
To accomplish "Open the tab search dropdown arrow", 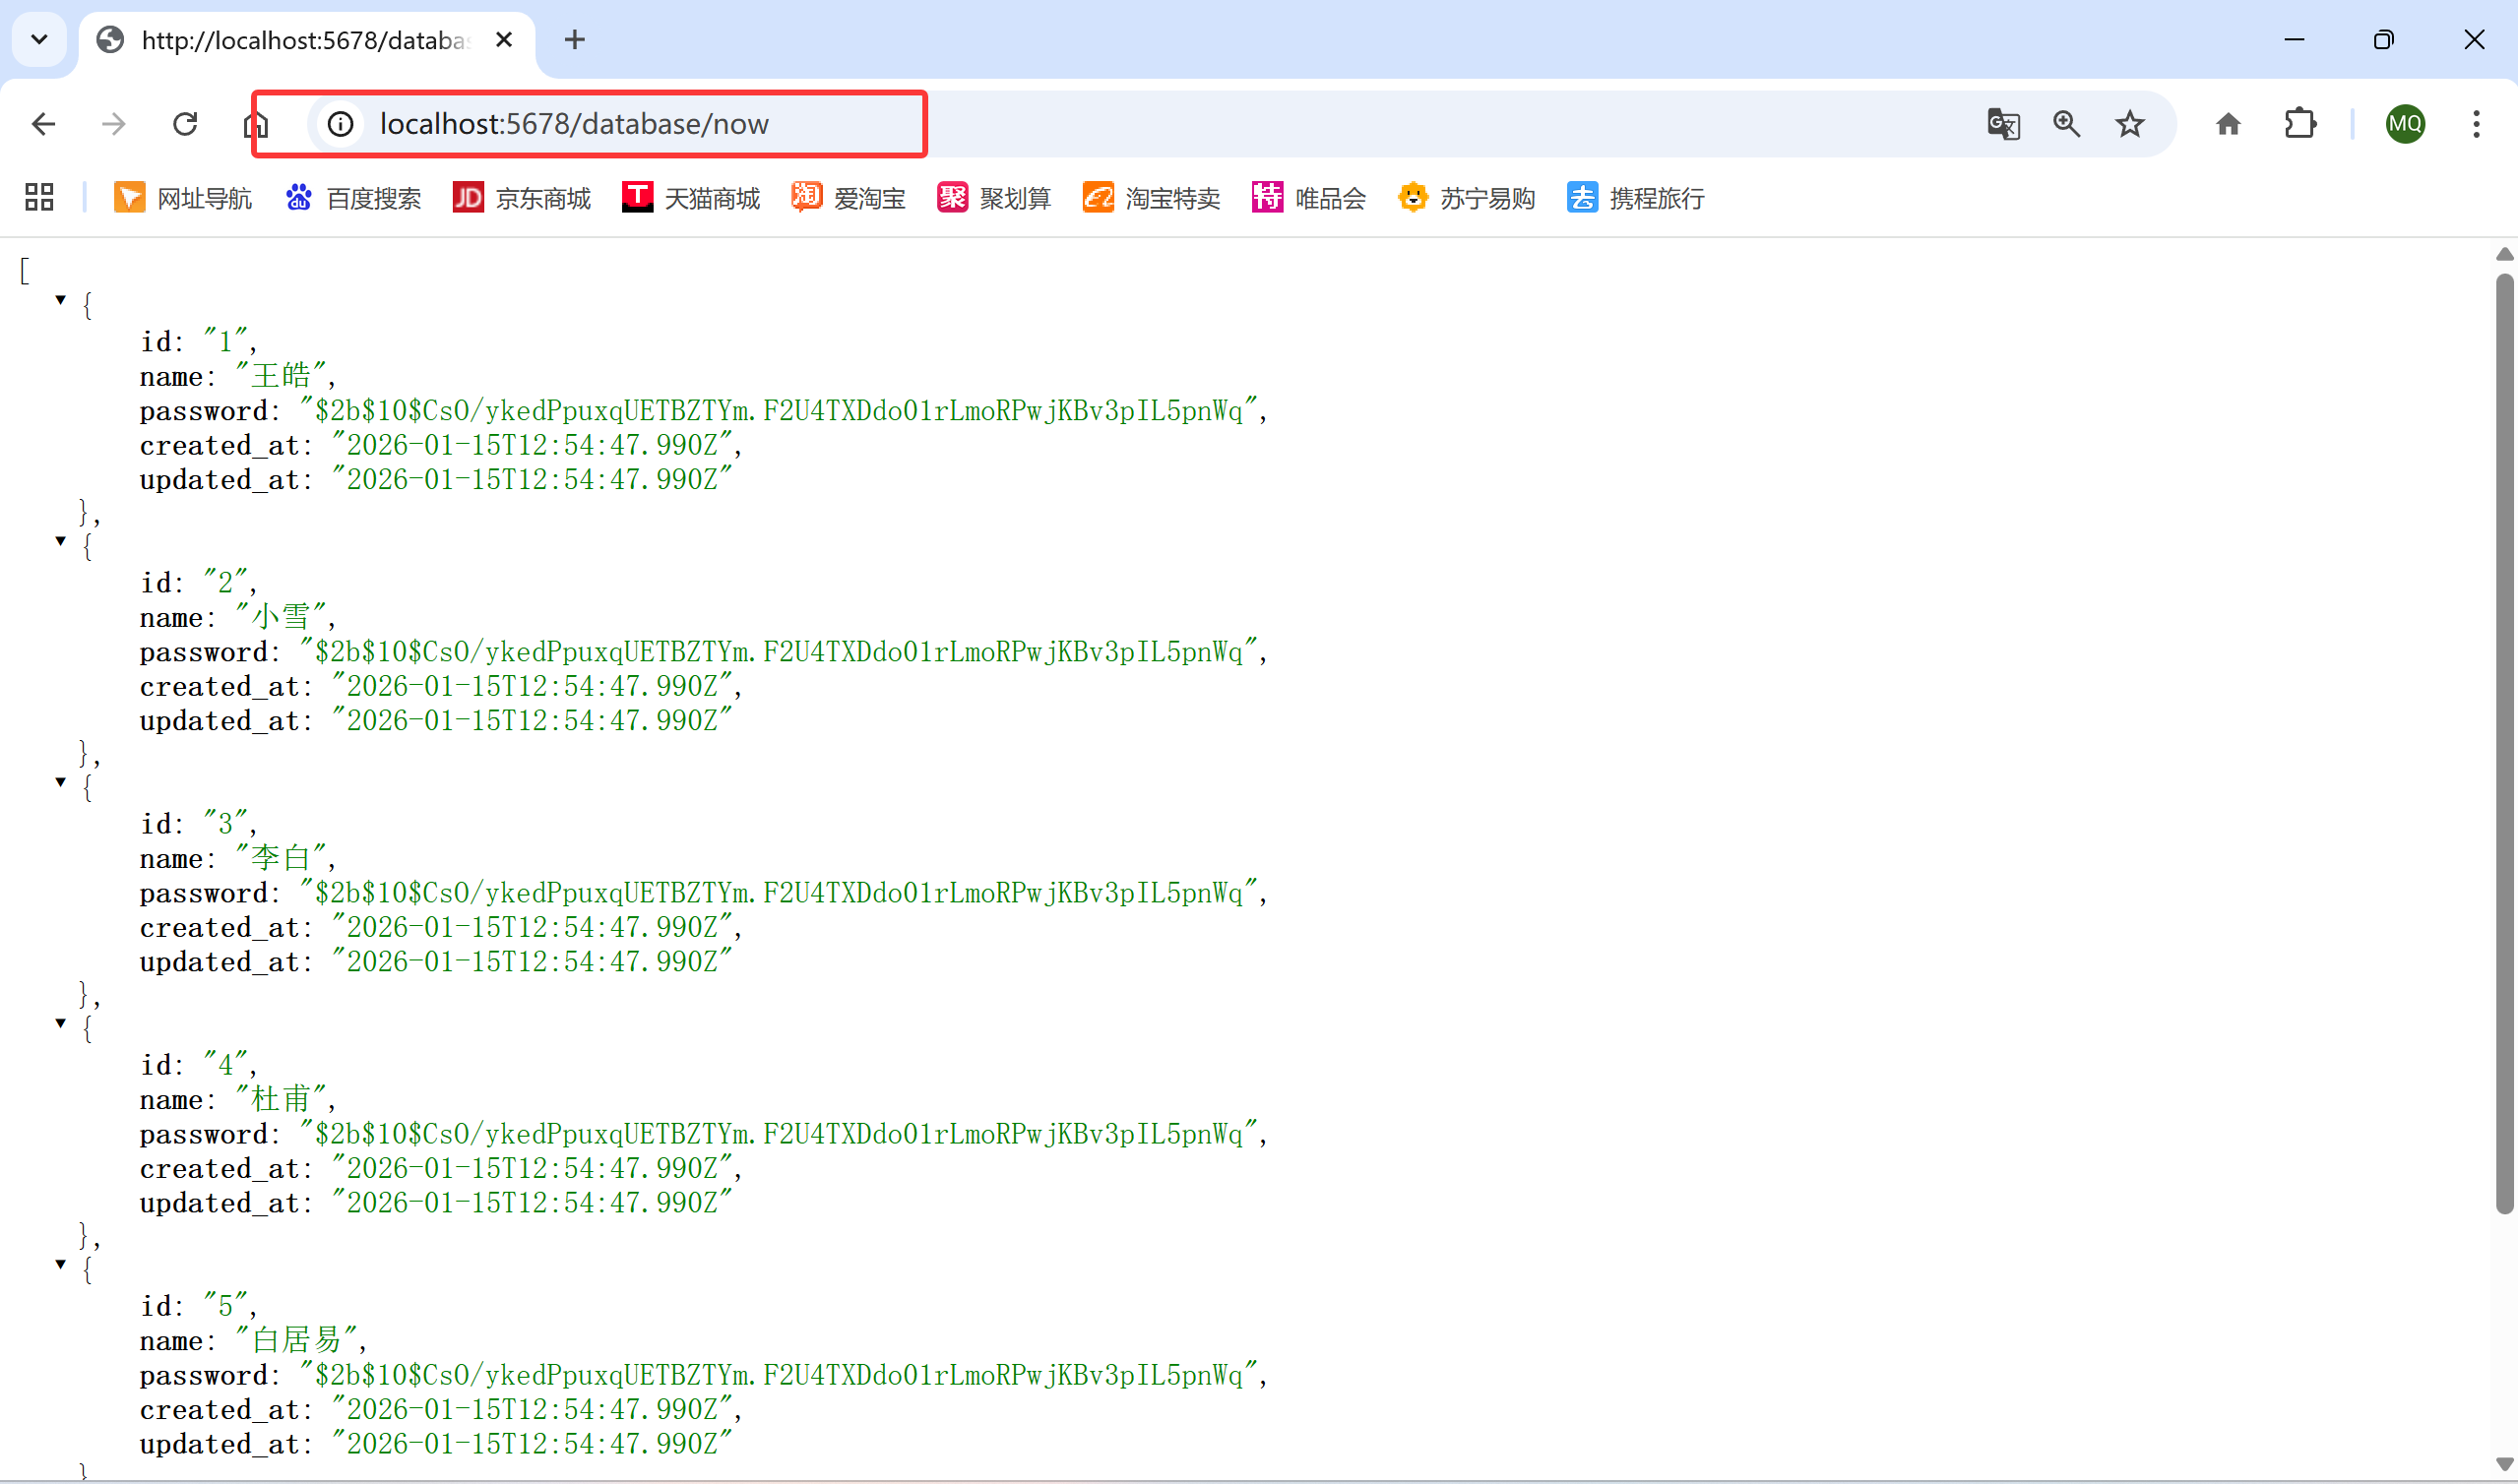I will pos(39,40).
